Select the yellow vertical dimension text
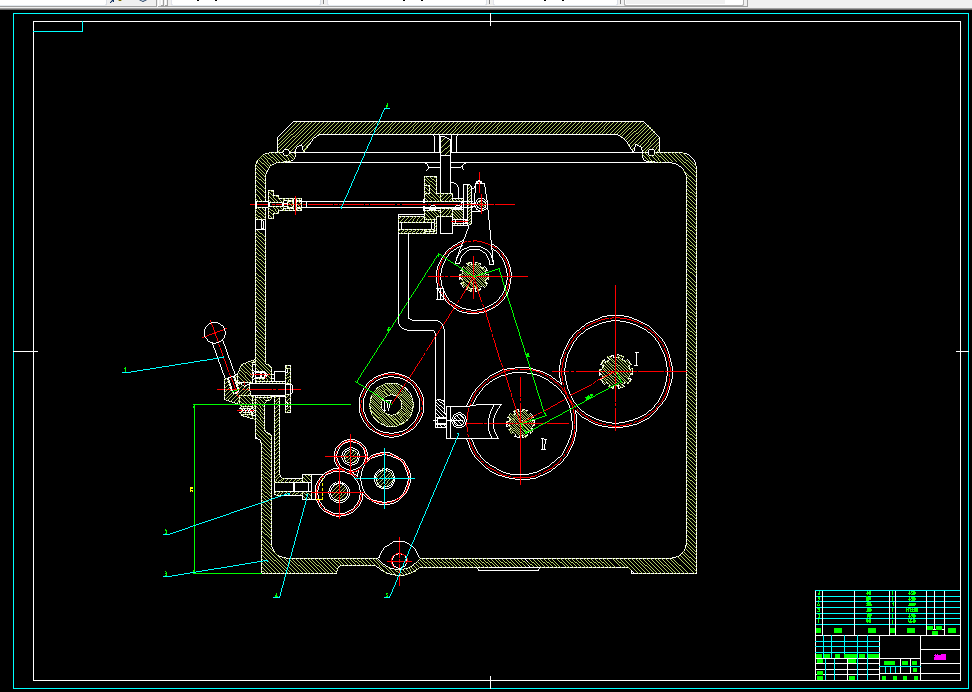This screenshot has height=692, width=972. 192,490
